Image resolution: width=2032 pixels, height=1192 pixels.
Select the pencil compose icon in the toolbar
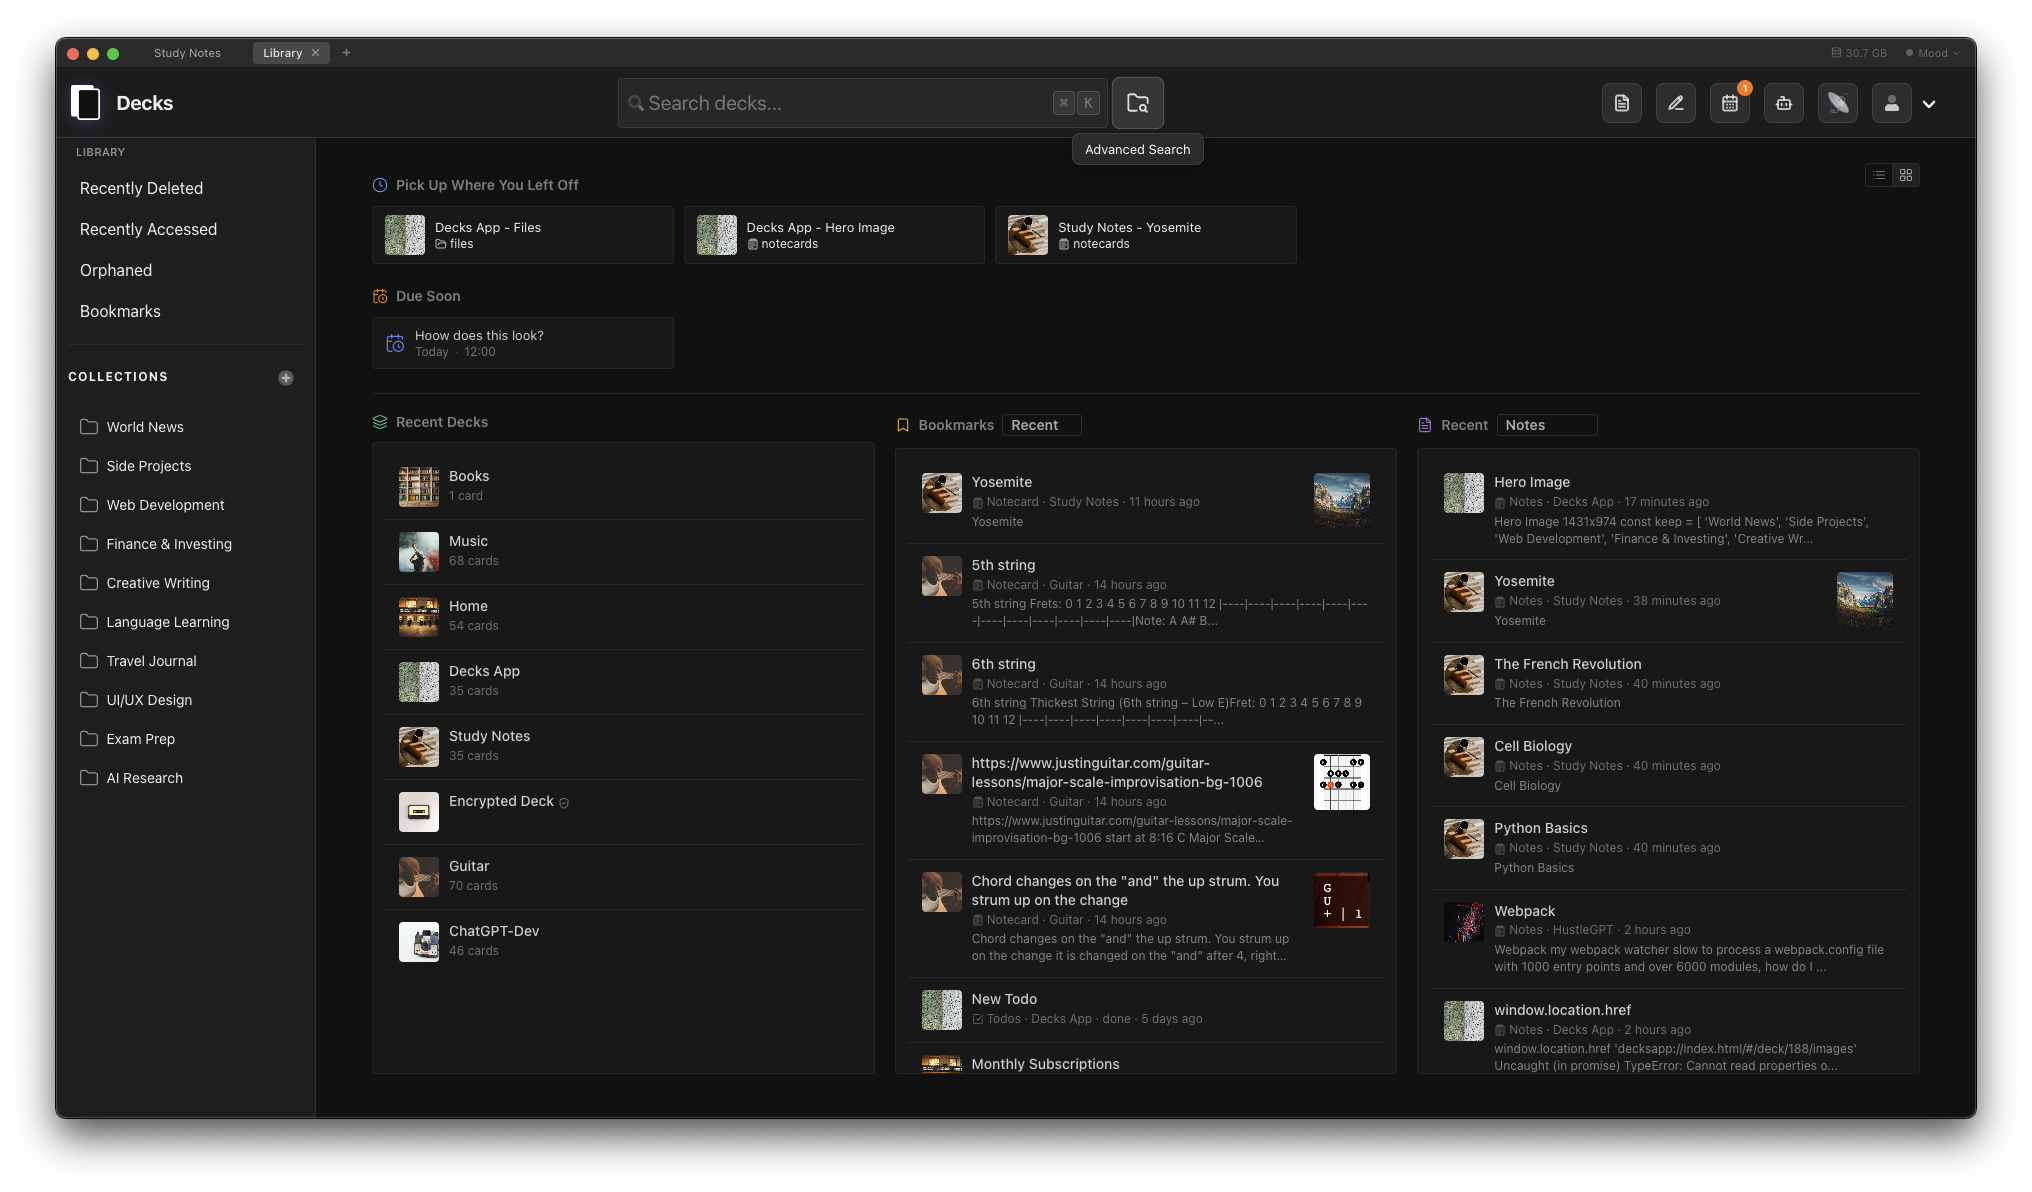(x=1675, y=102)
